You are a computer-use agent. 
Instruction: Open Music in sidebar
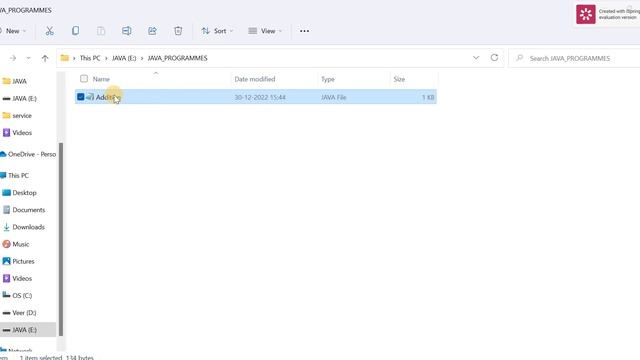click(16, 244)
